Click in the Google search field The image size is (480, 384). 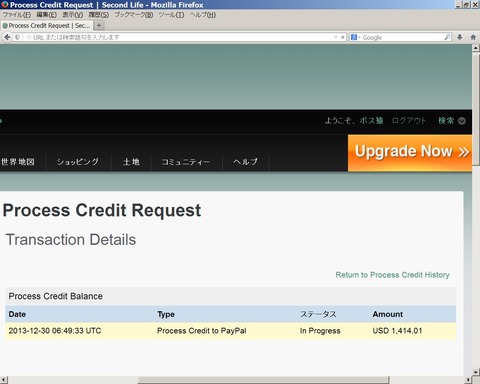point(402,37)
